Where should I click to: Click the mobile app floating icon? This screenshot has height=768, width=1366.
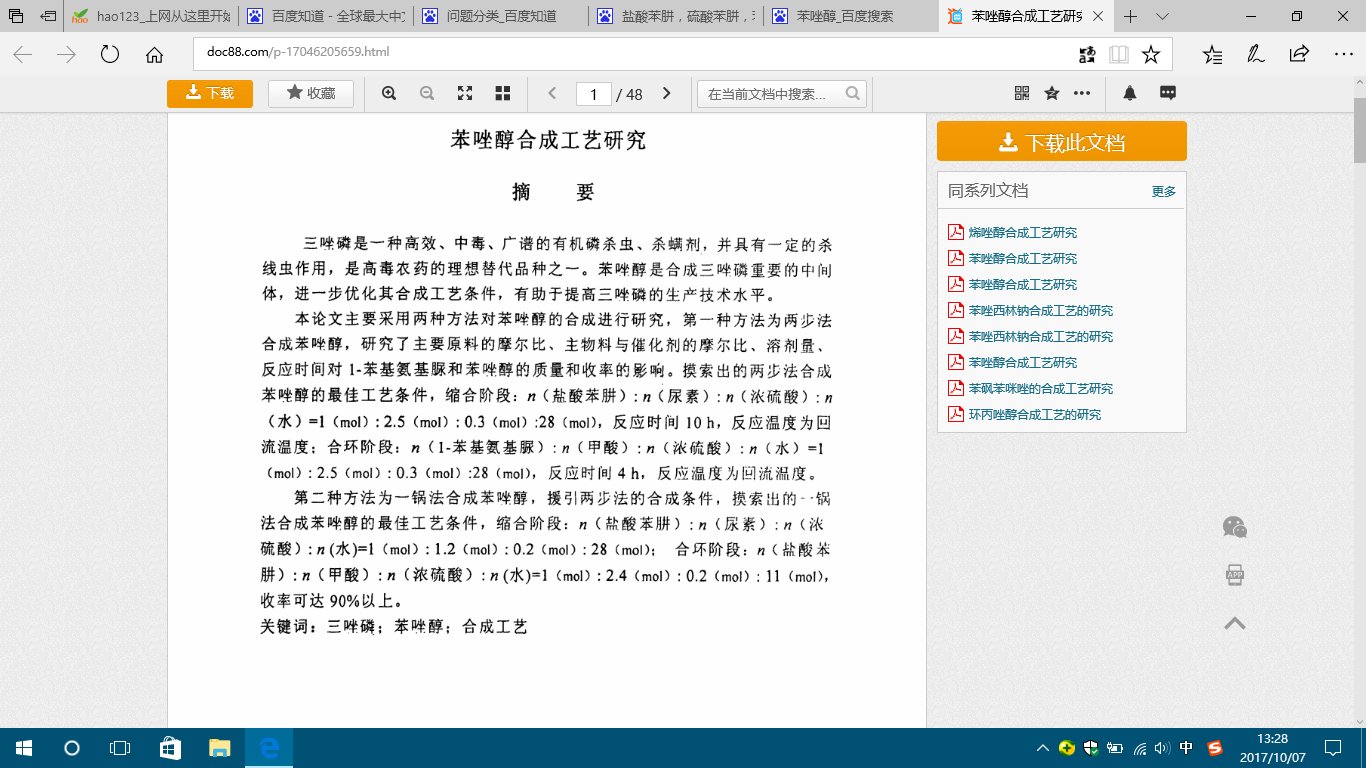(1235, 575)
